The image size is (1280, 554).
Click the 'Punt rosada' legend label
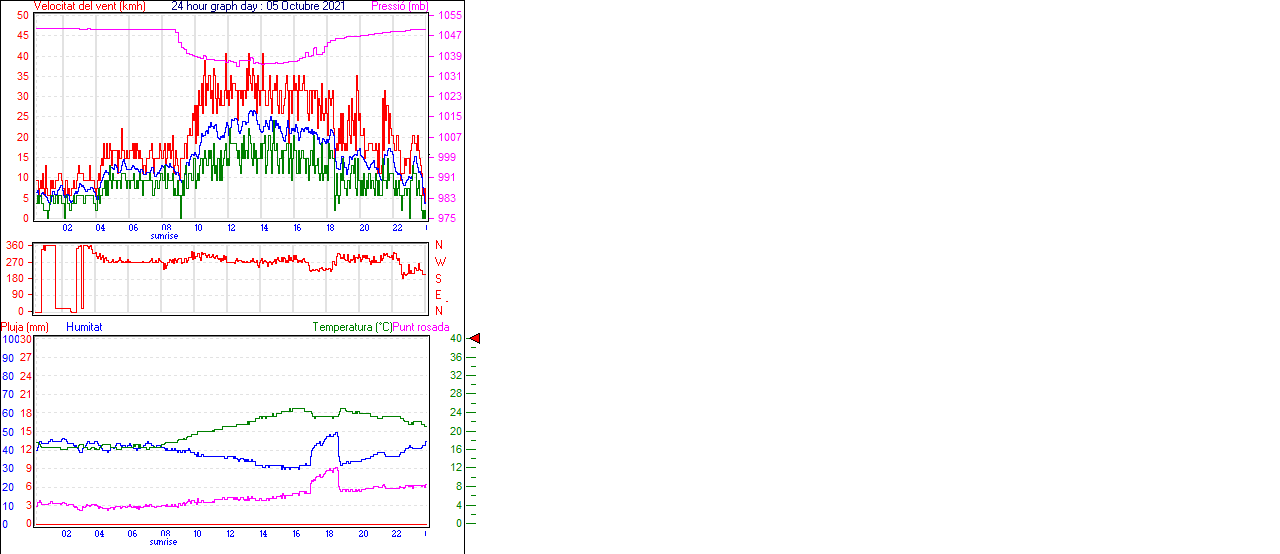421,327
